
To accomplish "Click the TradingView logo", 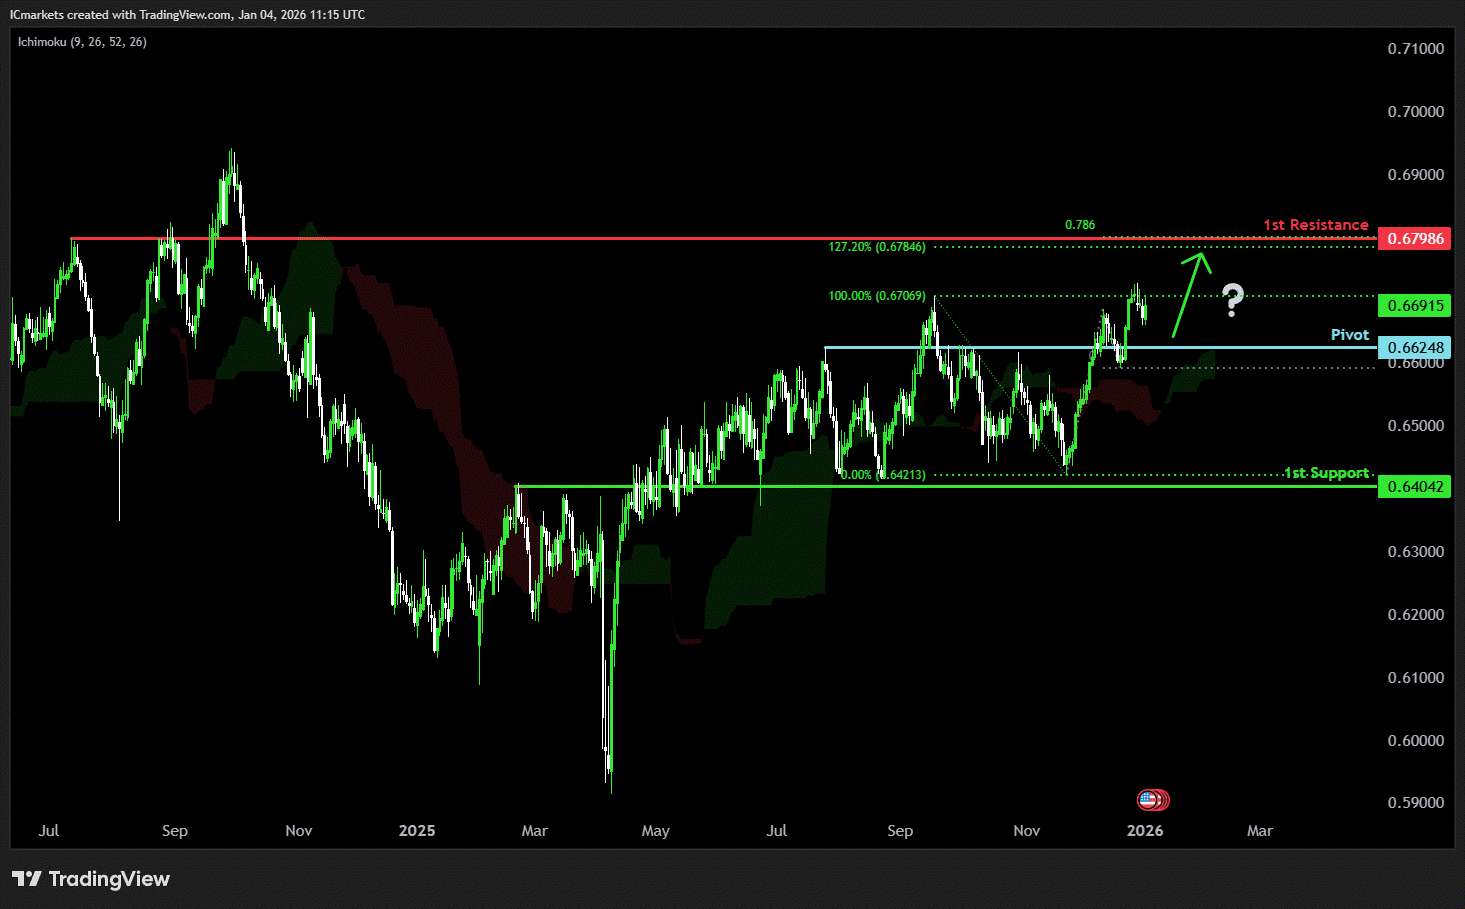I will pos(91,879).
